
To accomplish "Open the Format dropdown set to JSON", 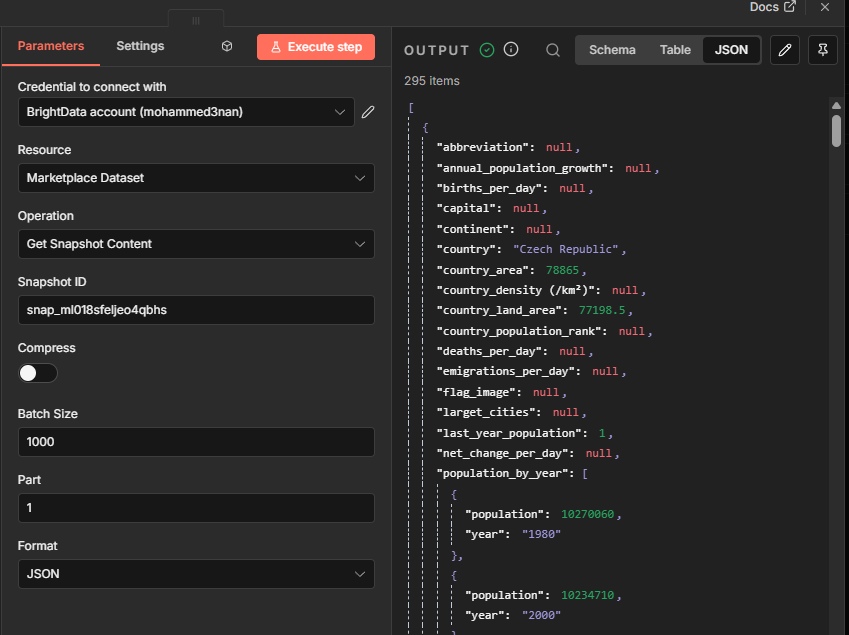I will coord(196,574).
